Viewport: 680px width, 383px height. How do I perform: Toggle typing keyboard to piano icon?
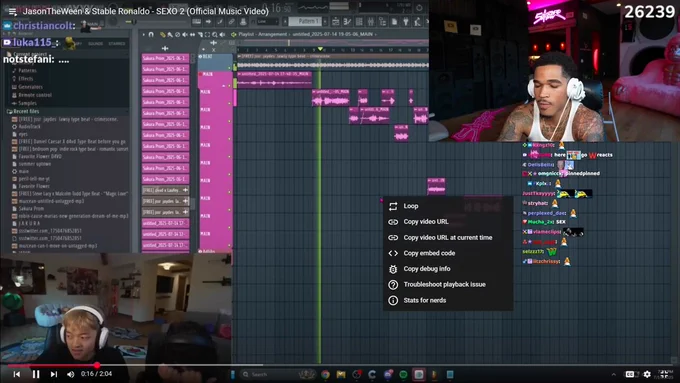(196, 21)
